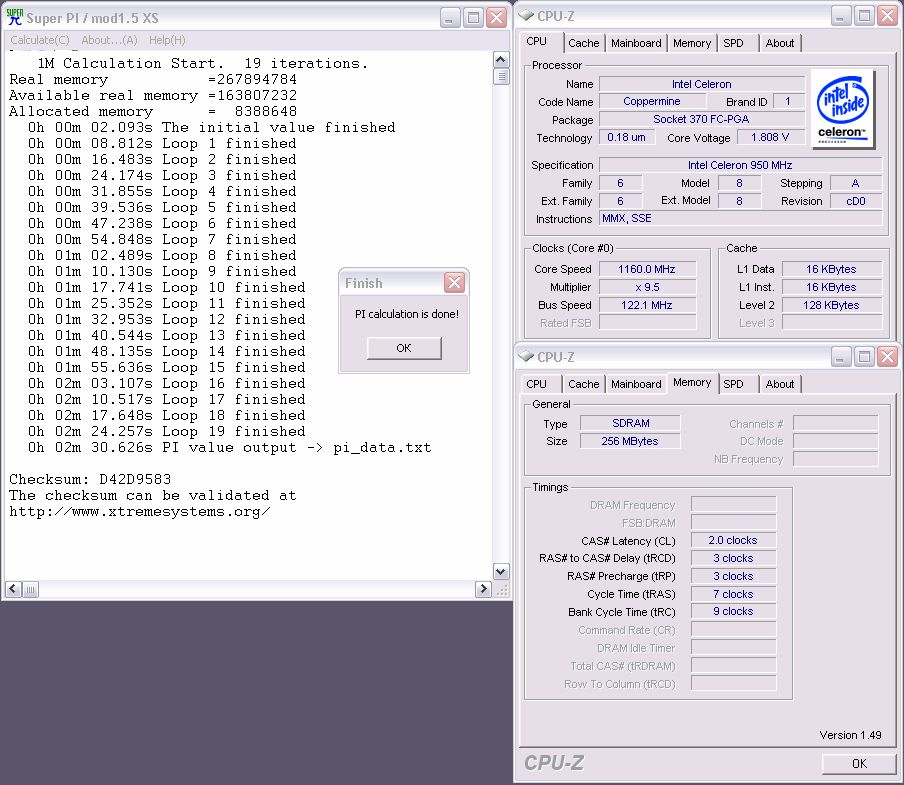Select Memory tab in top CPU-Z window
Screen dimensions: 904x785
692,43
